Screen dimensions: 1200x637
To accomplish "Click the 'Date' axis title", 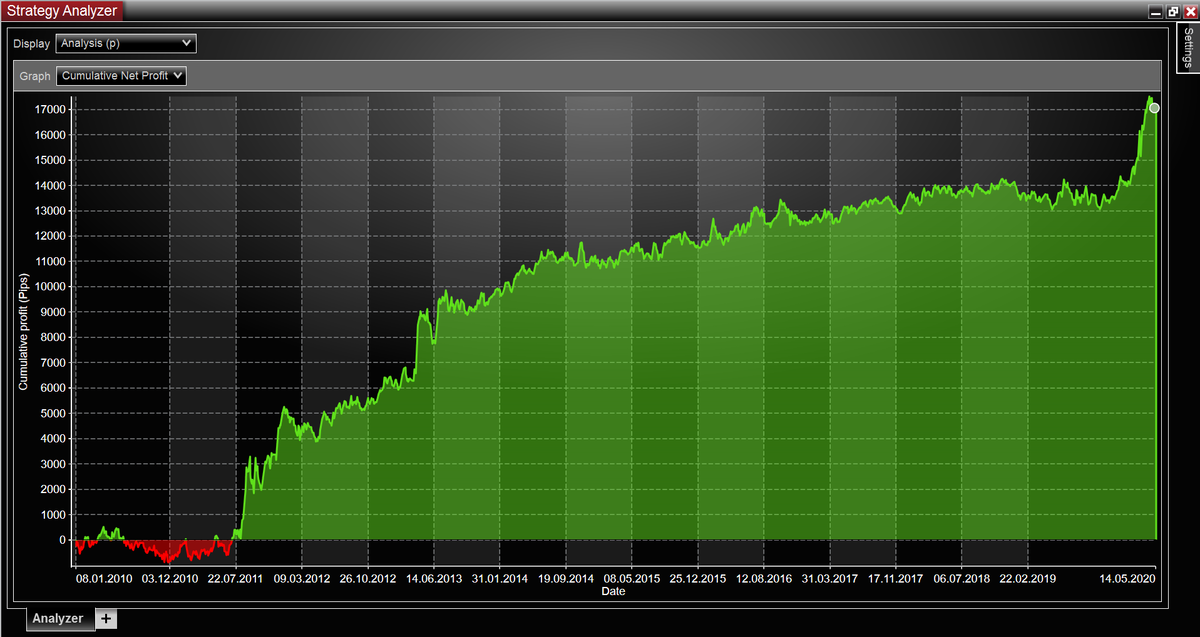I will click(614, 592).
